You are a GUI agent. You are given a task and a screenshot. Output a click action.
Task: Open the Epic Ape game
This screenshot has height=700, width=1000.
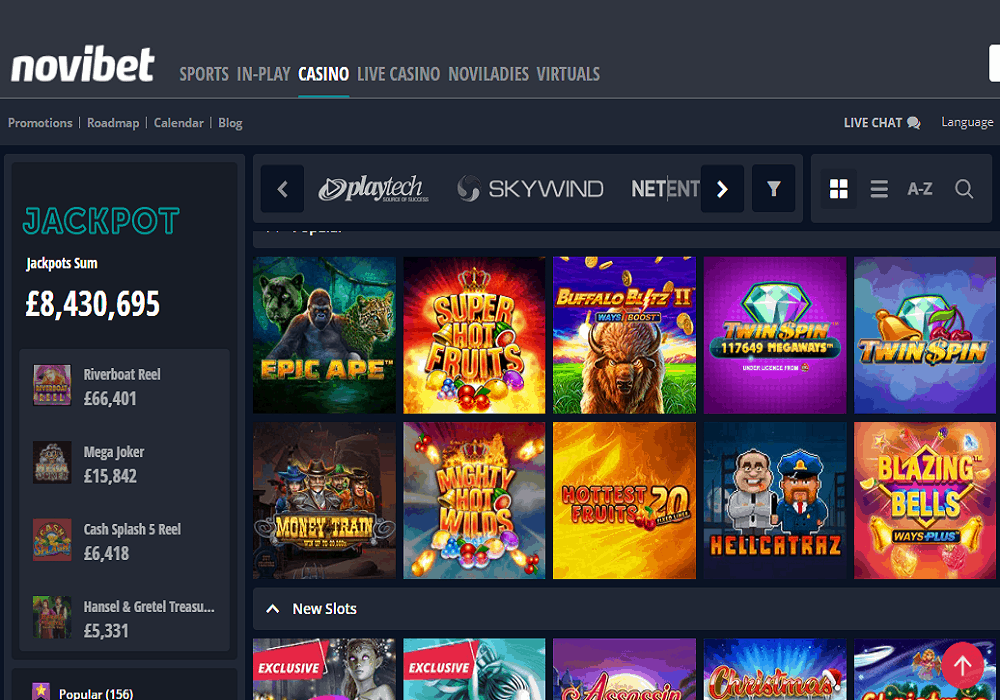tap(324, 335)
